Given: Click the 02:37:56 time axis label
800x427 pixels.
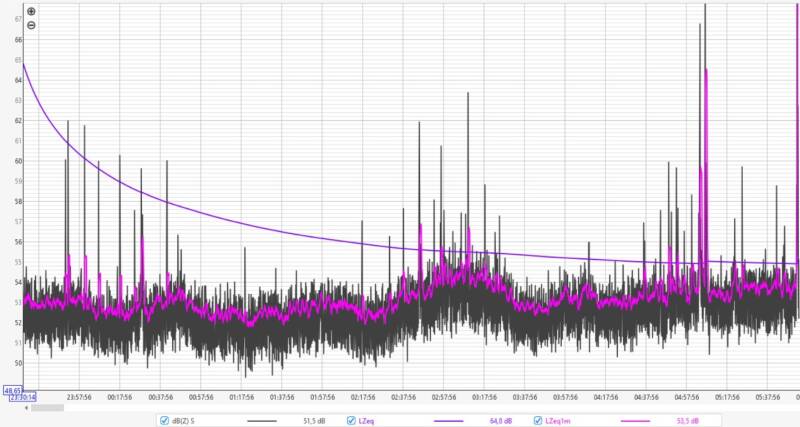Looking at the screenshot, I should click(x=403, y=397).
